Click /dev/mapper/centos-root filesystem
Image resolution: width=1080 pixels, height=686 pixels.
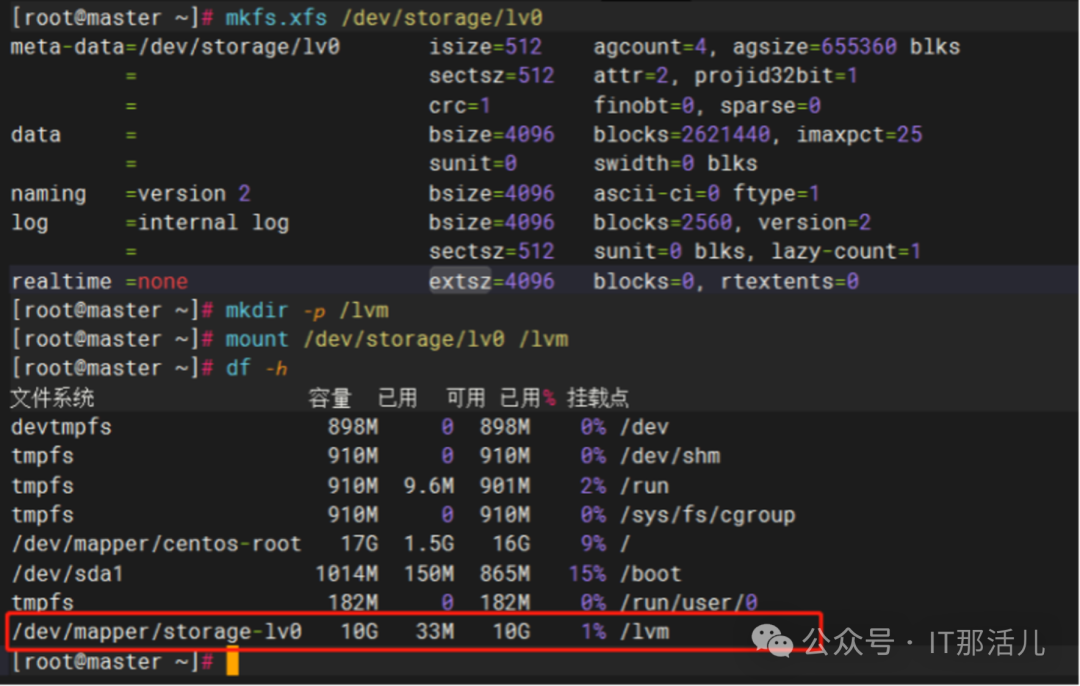[x=156, y=544]
